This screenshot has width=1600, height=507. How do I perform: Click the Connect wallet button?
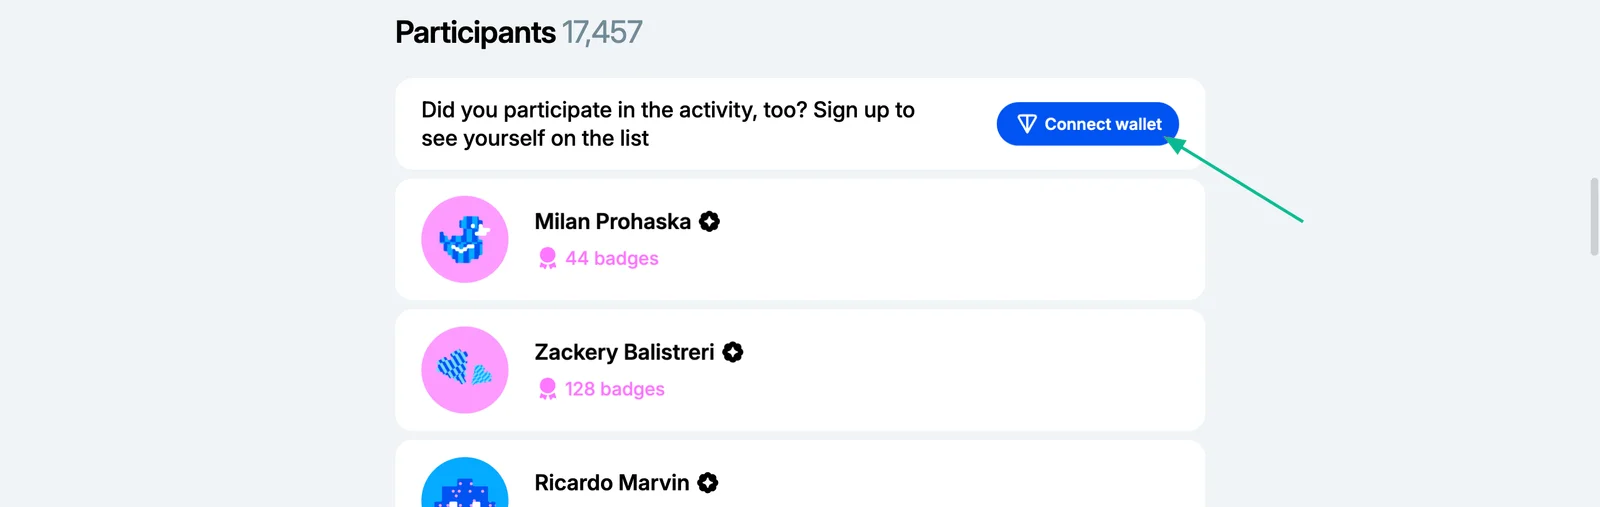[x=1088, y=124]
